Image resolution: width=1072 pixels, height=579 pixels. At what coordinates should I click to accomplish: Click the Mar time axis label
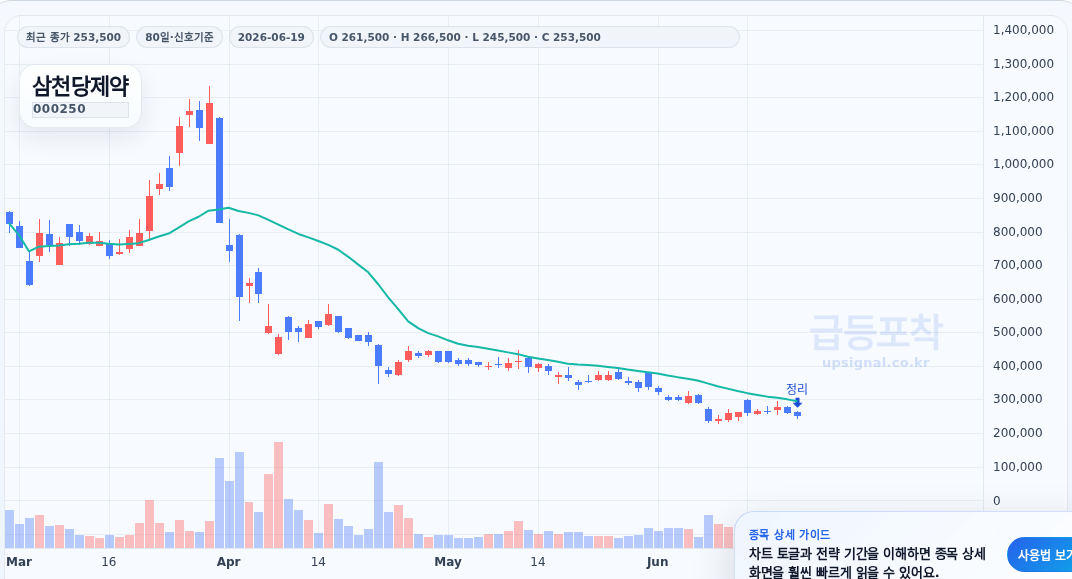pyautogui.click(x=19, y=562)
